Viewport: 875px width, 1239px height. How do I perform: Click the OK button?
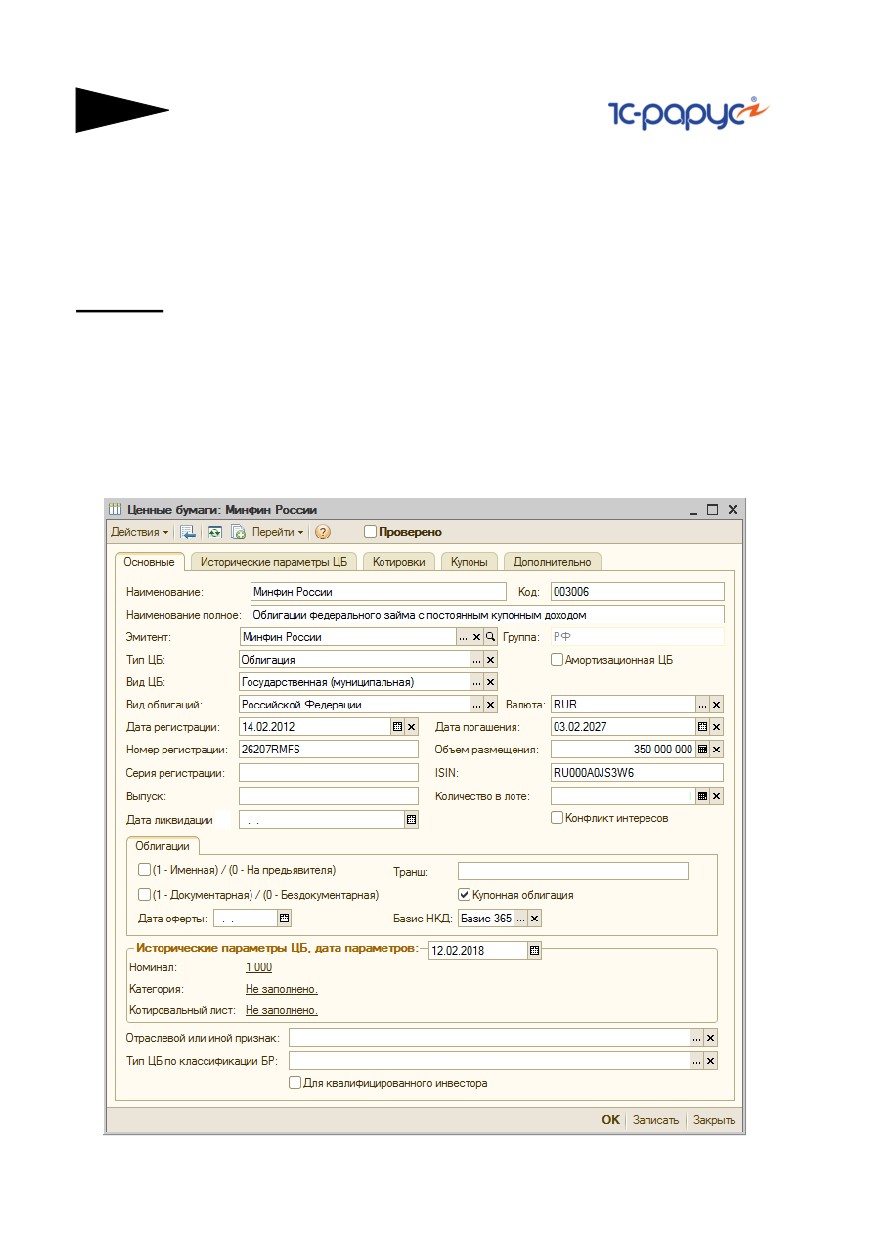tap(610, 1120)
